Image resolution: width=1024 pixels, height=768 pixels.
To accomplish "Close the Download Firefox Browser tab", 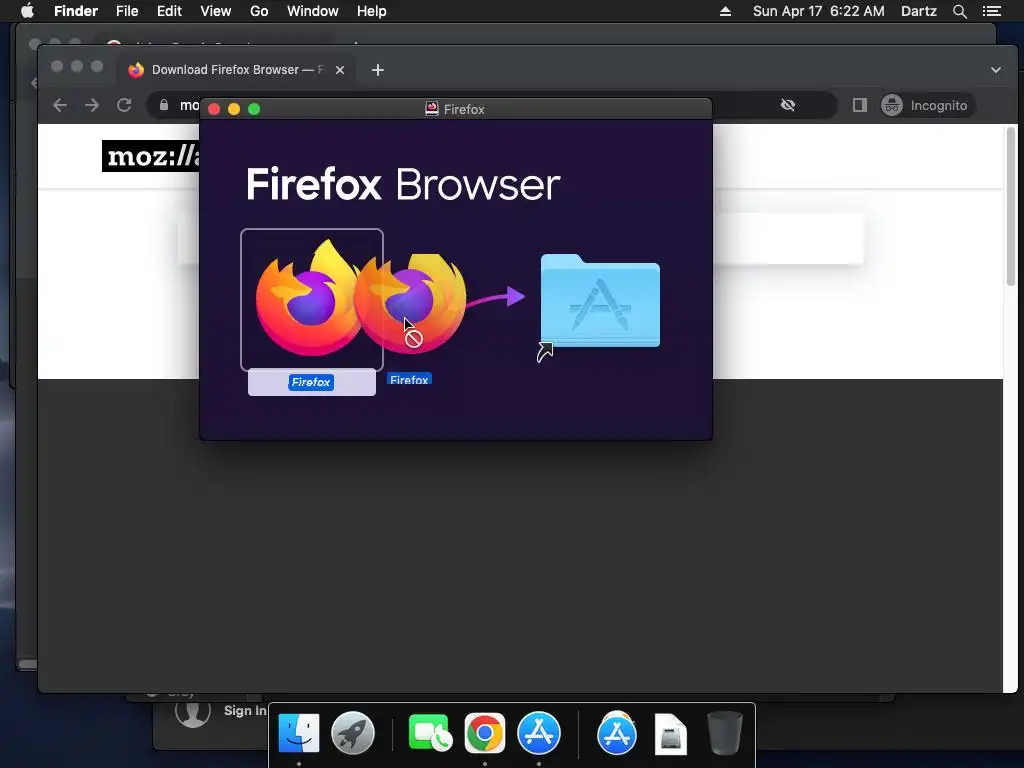I will 340,70.
